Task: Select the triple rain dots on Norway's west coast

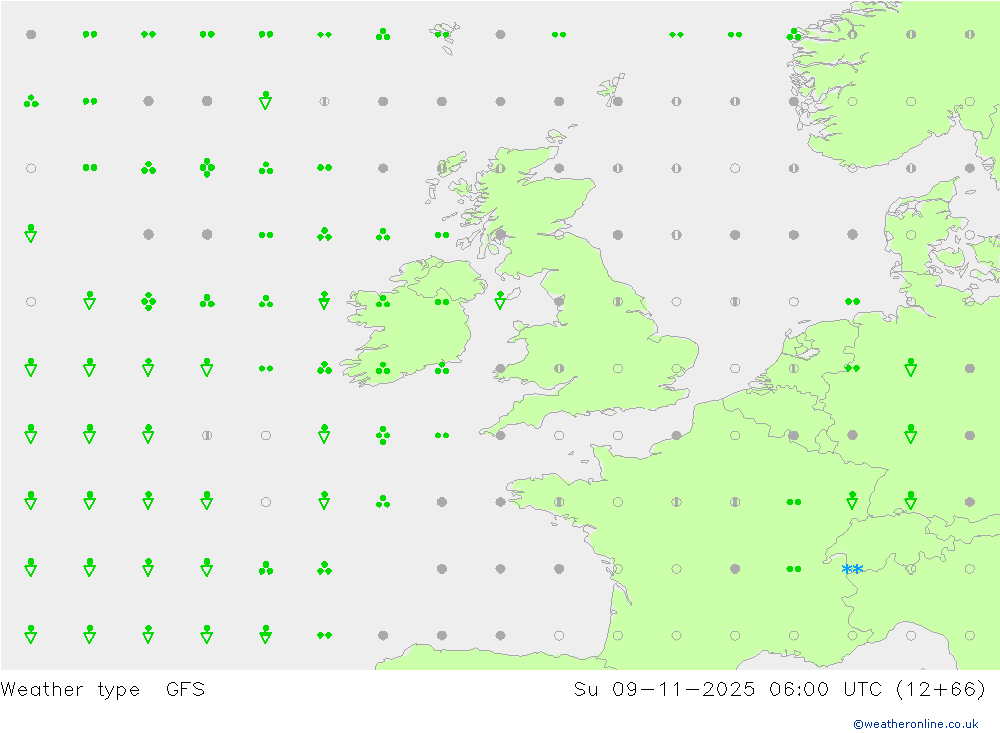Action: click(x=793, y=34)
